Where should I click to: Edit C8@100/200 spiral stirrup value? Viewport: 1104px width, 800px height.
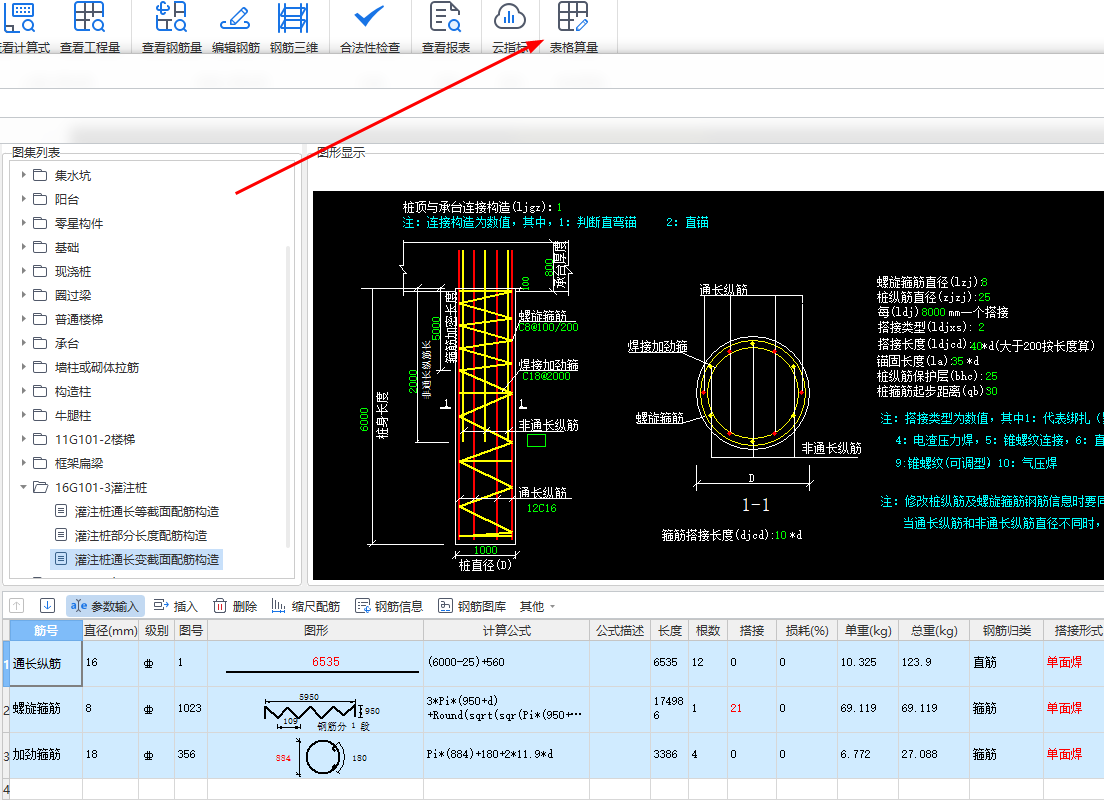tap(548, 327)
